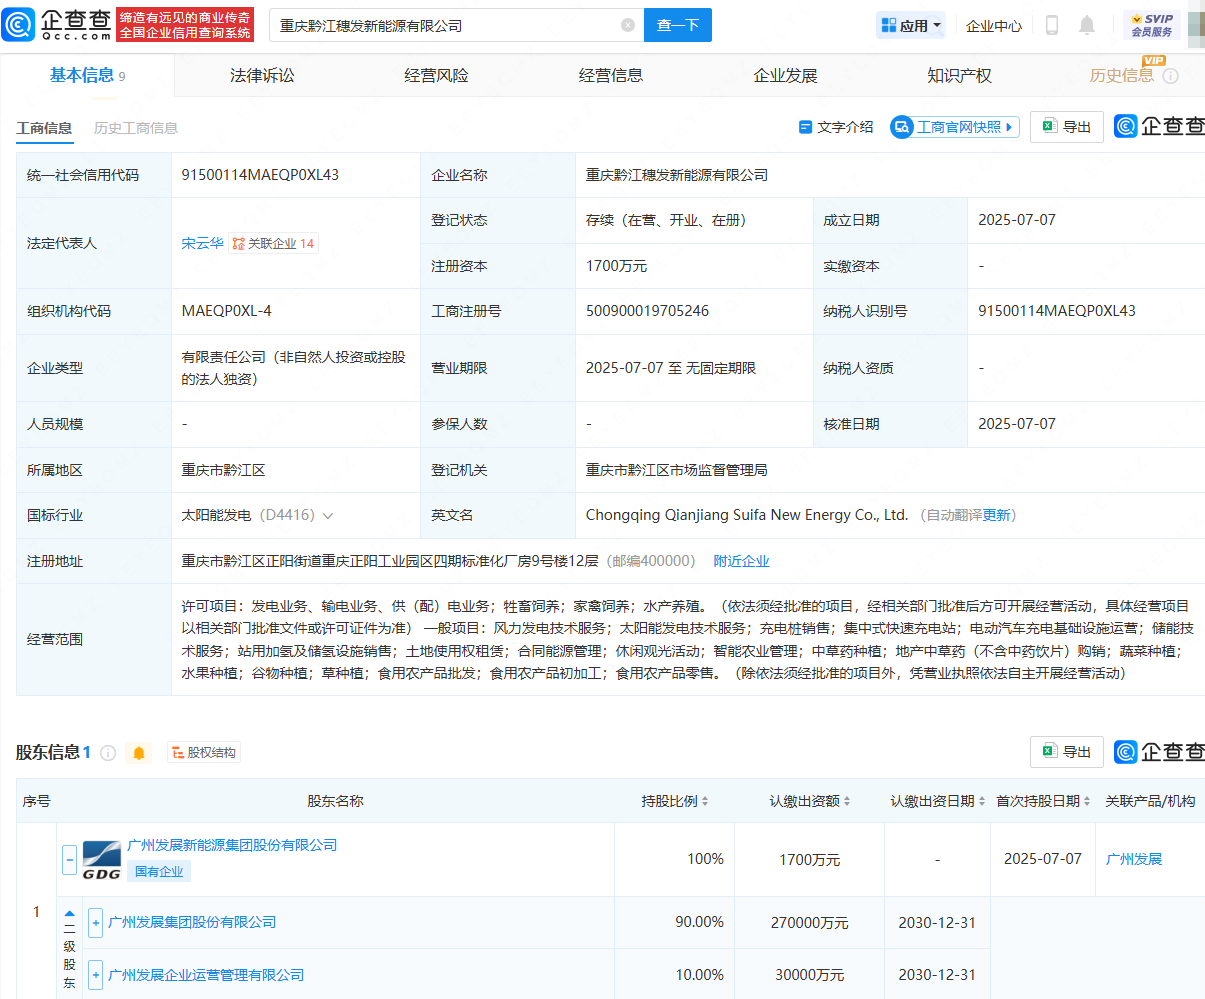Viewport: 1205px width, 999px height.
Task: Click the info icon beside 股东信息
Action: [x=108, y=753]
